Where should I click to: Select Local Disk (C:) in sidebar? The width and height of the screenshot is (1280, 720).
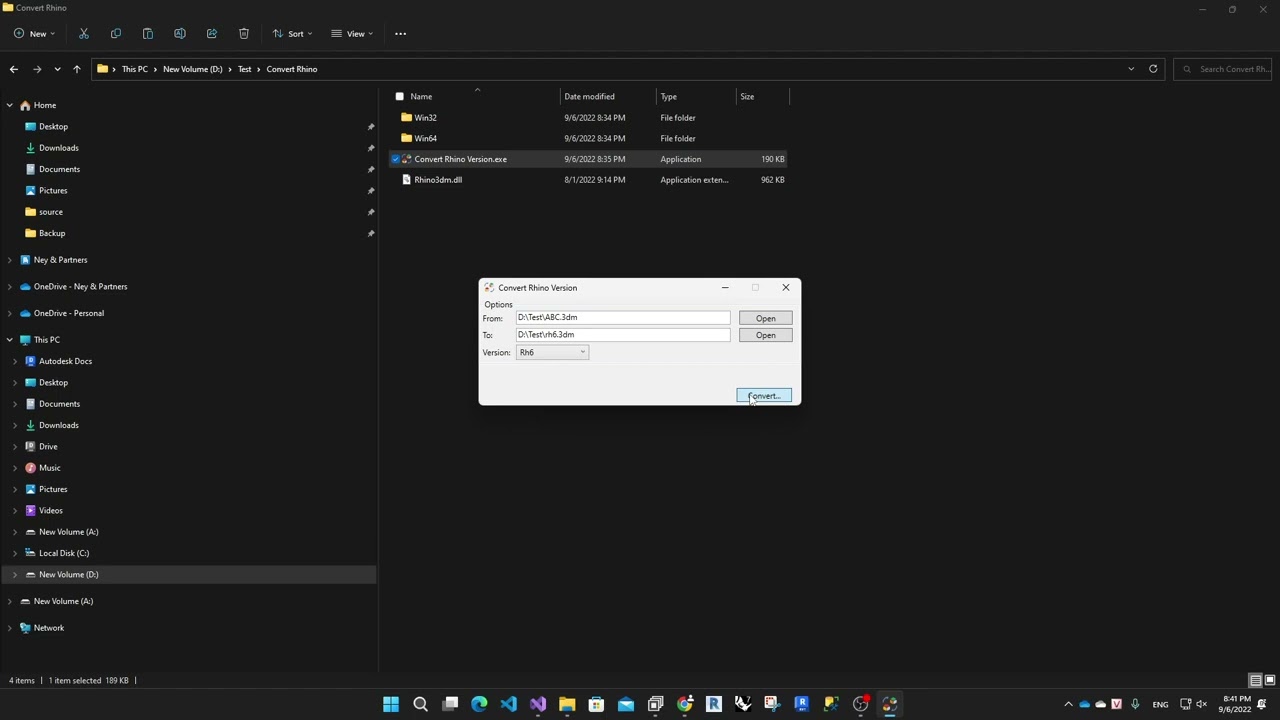64,553
